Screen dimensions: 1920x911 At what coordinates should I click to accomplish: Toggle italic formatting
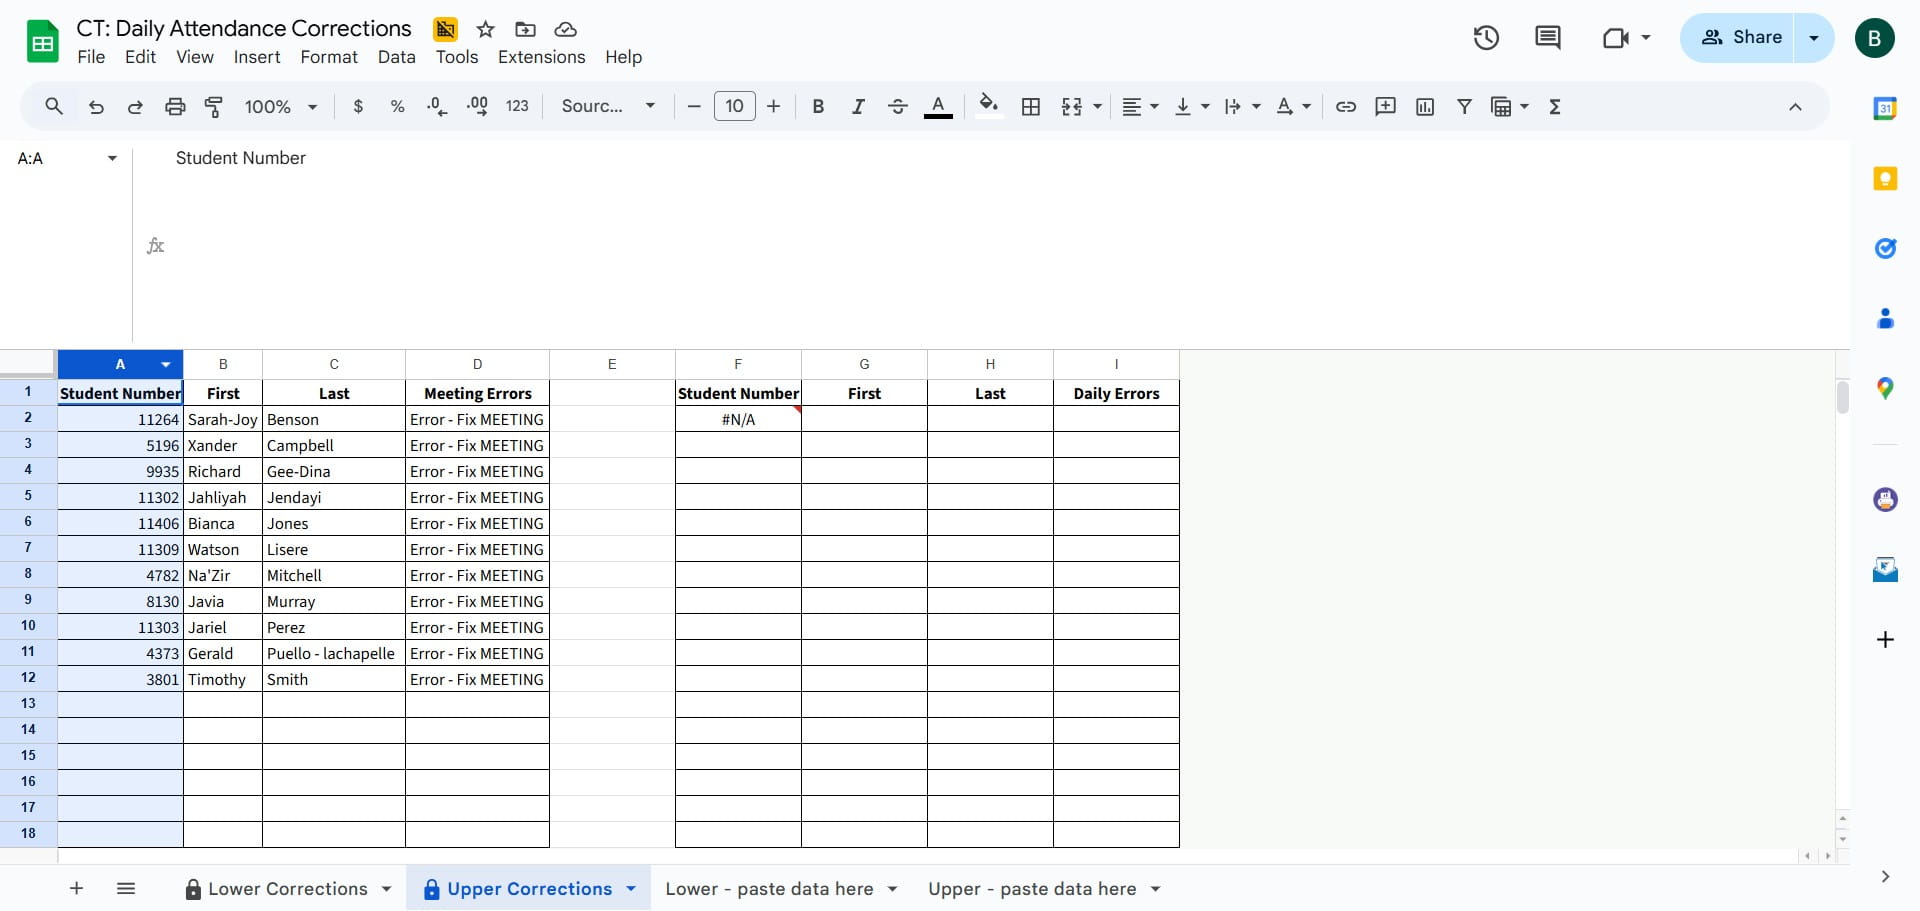(x=857, y=106)
